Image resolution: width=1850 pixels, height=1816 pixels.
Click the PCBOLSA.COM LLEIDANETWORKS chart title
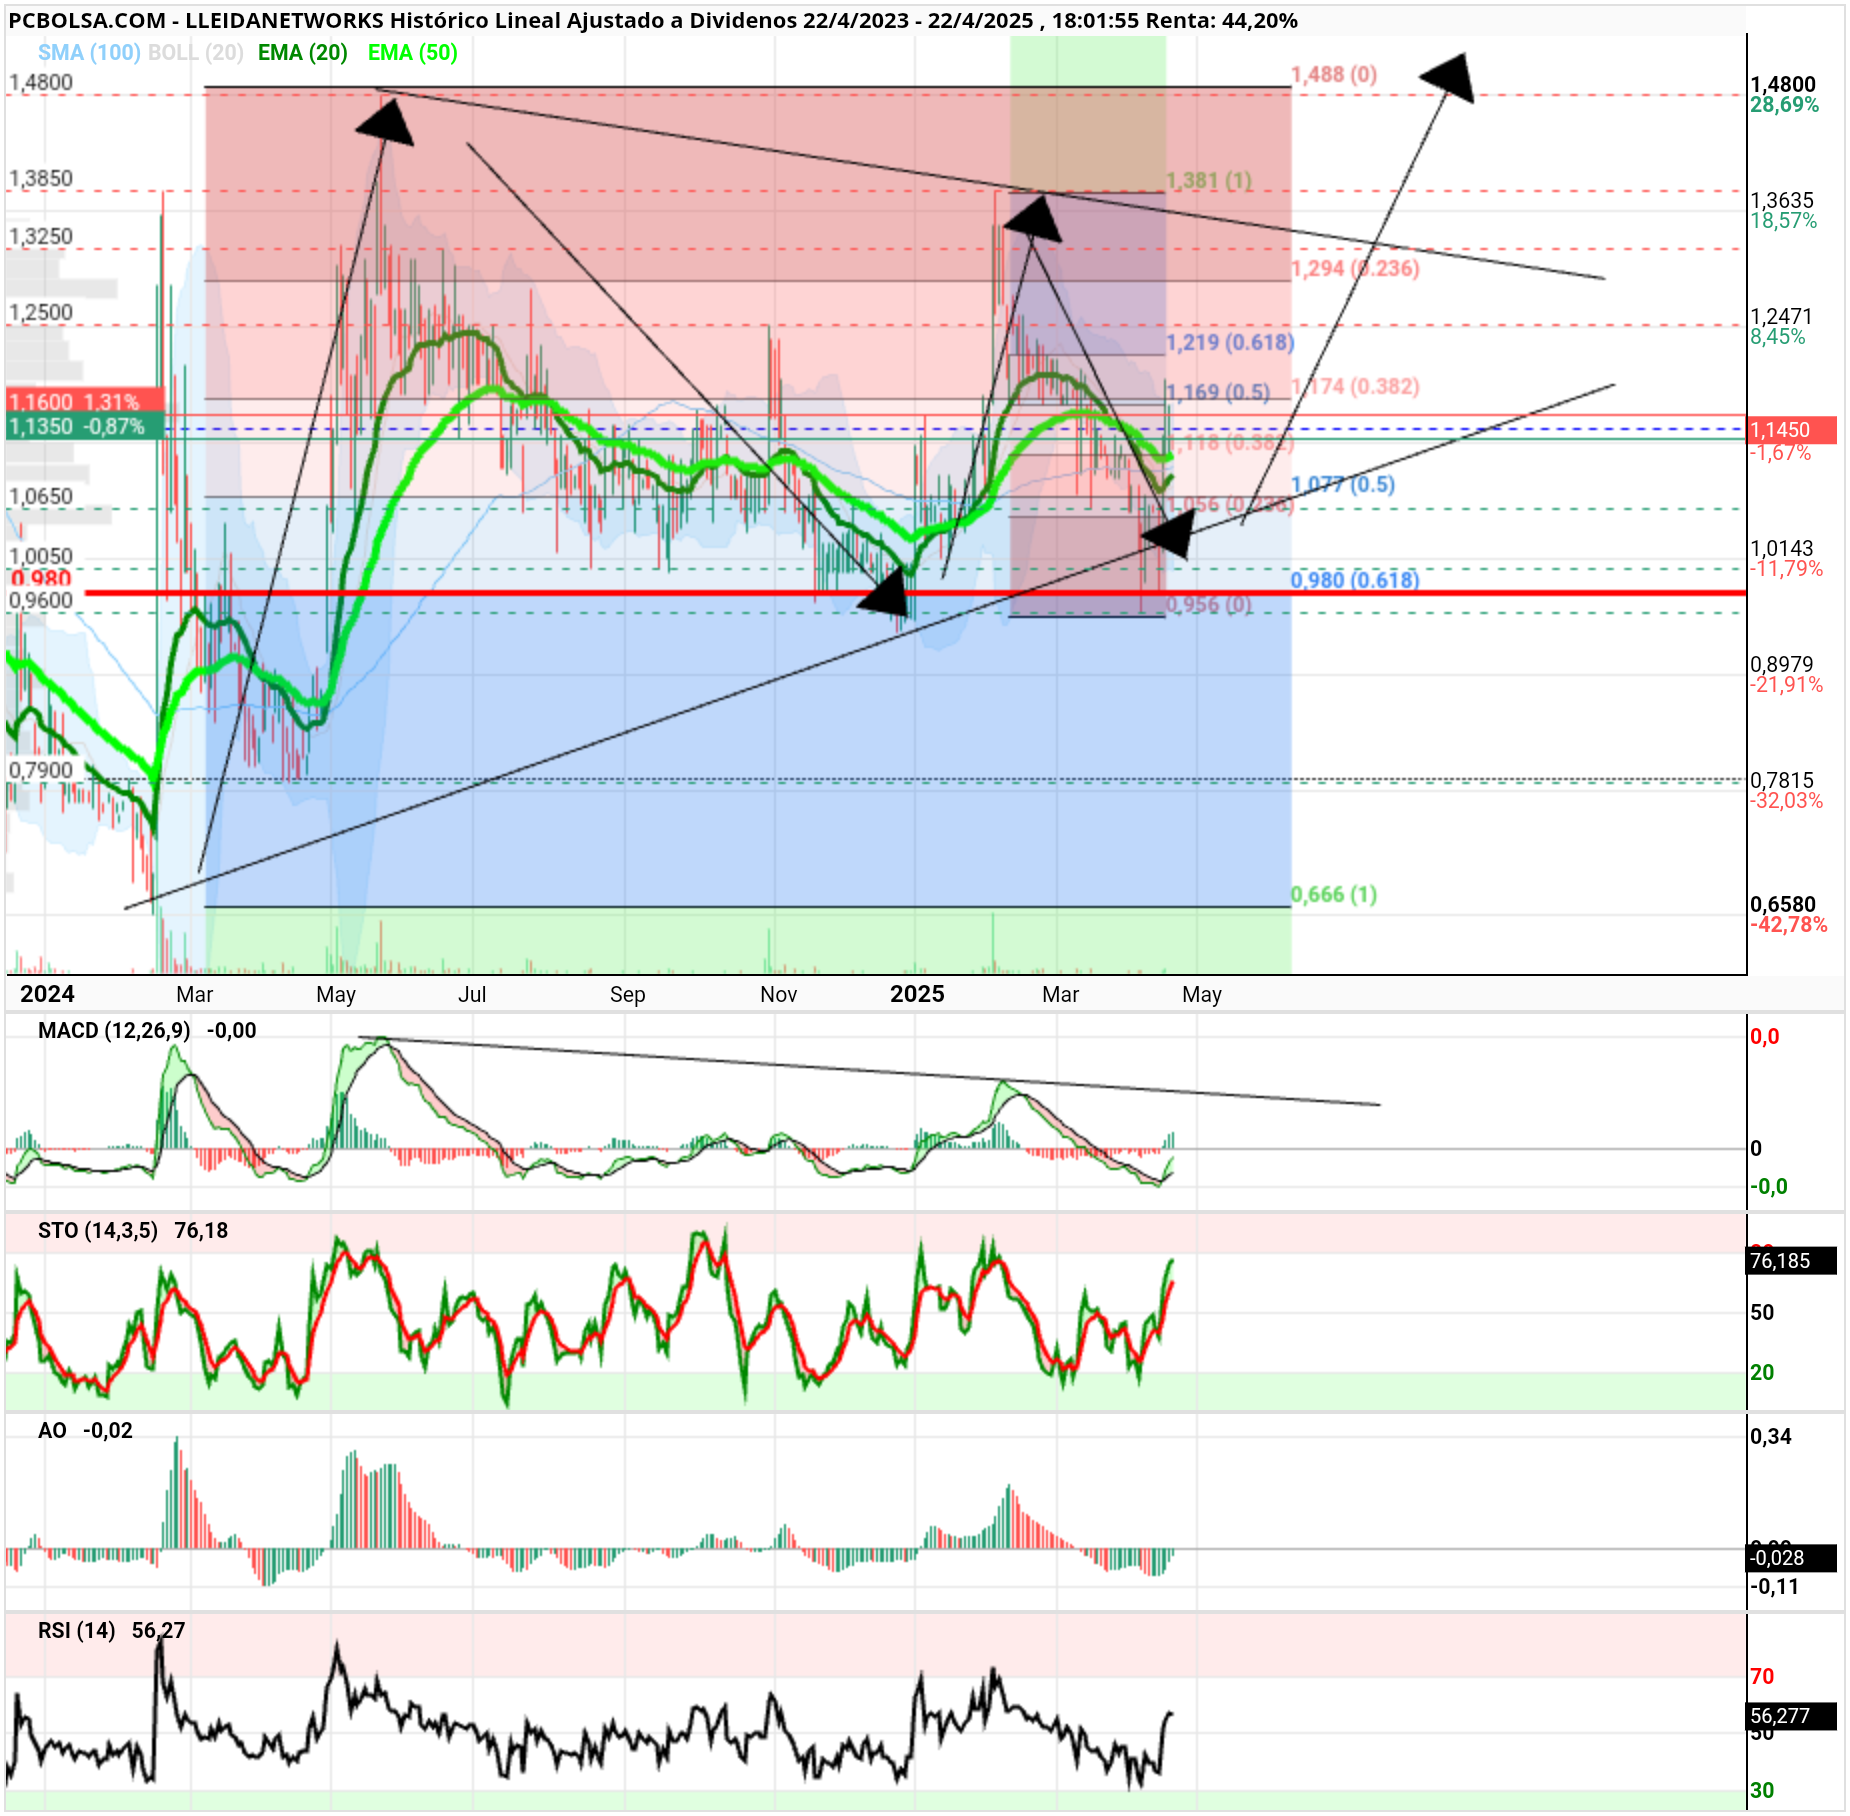click(653, 20)
